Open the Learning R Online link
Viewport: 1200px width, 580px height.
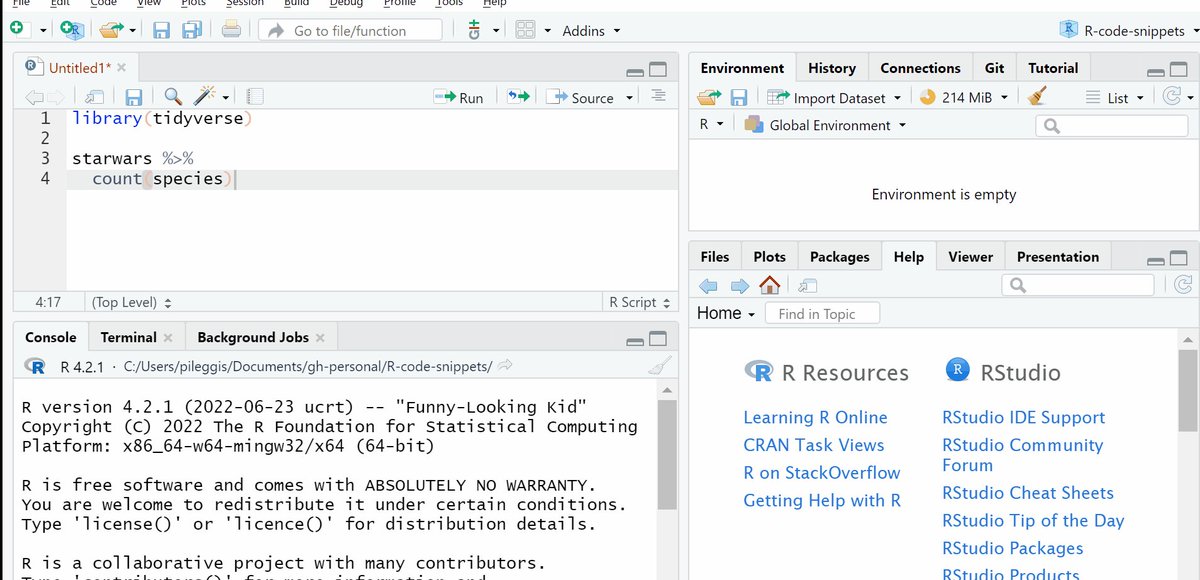(815, 418)
